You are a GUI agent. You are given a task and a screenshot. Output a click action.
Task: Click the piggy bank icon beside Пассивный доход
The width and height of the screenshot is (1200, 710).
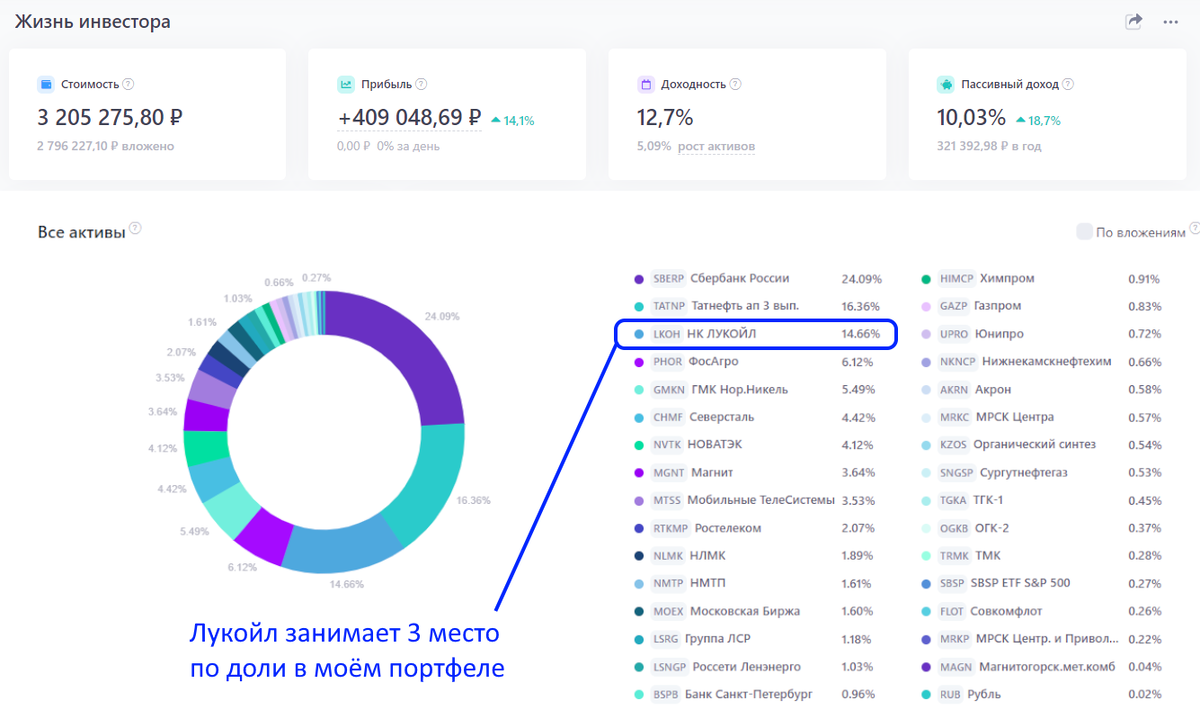point(945,85)
